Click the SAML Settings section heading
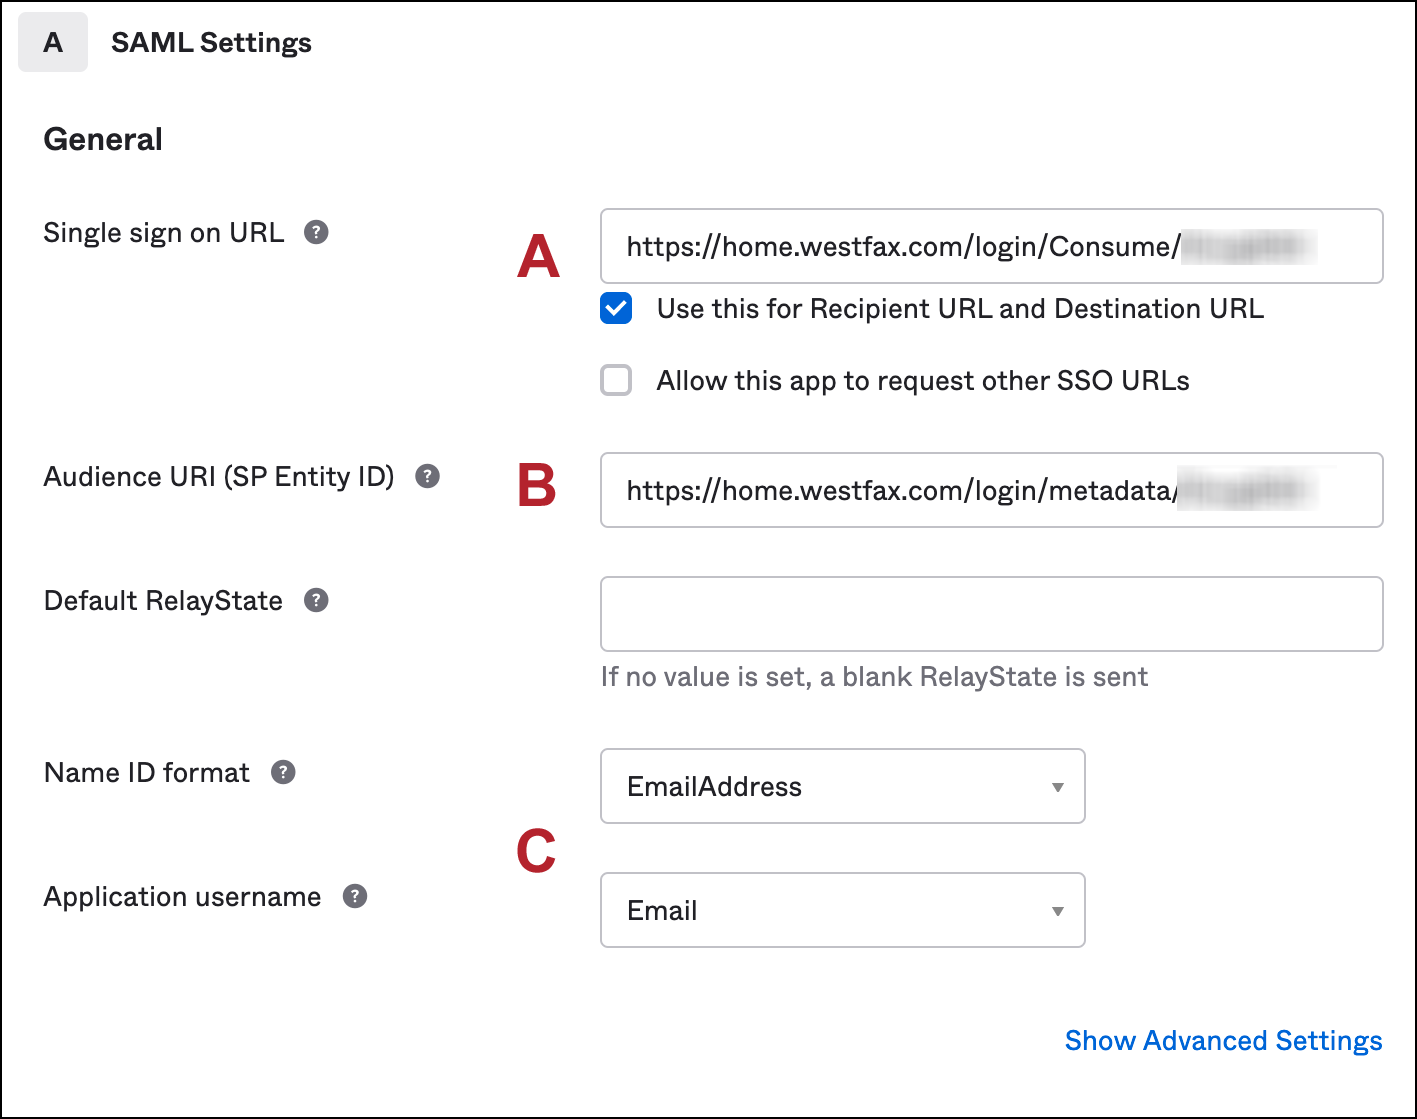Screen dimensions: 1417x1119 pos(211,43)
